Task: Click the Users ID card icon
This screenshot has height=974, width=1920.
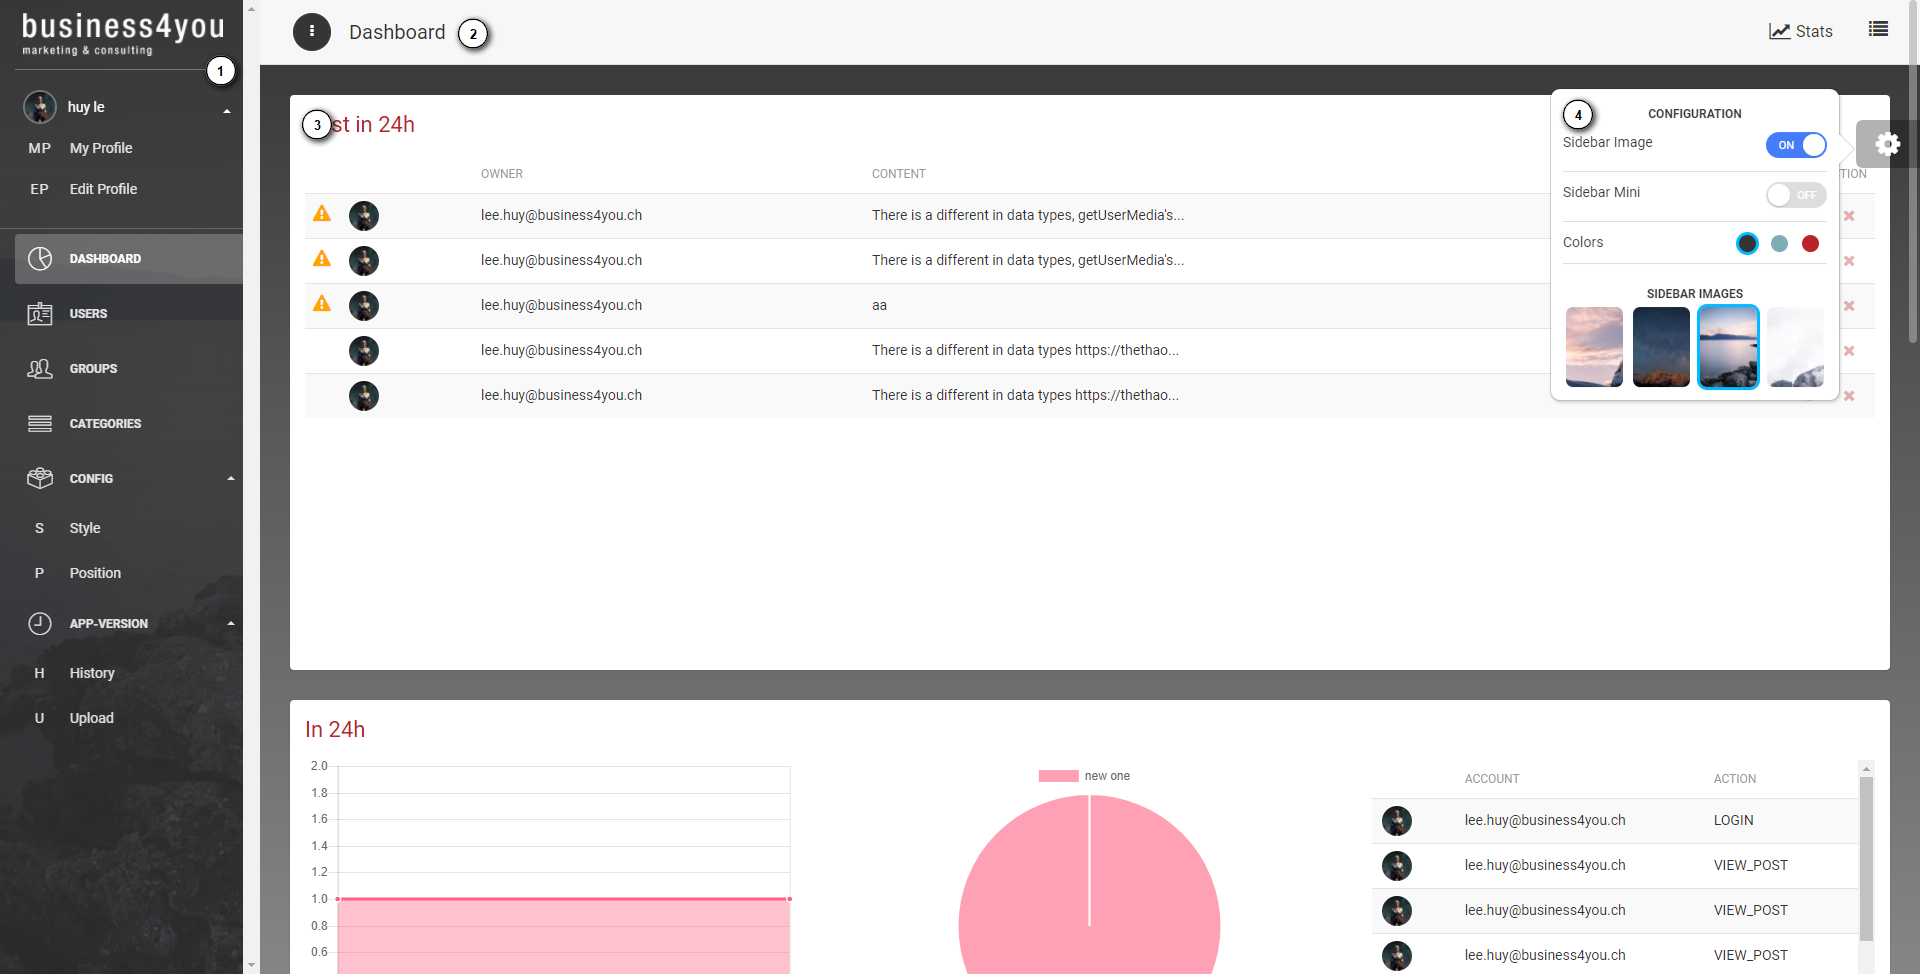Action: click(40, 314)
